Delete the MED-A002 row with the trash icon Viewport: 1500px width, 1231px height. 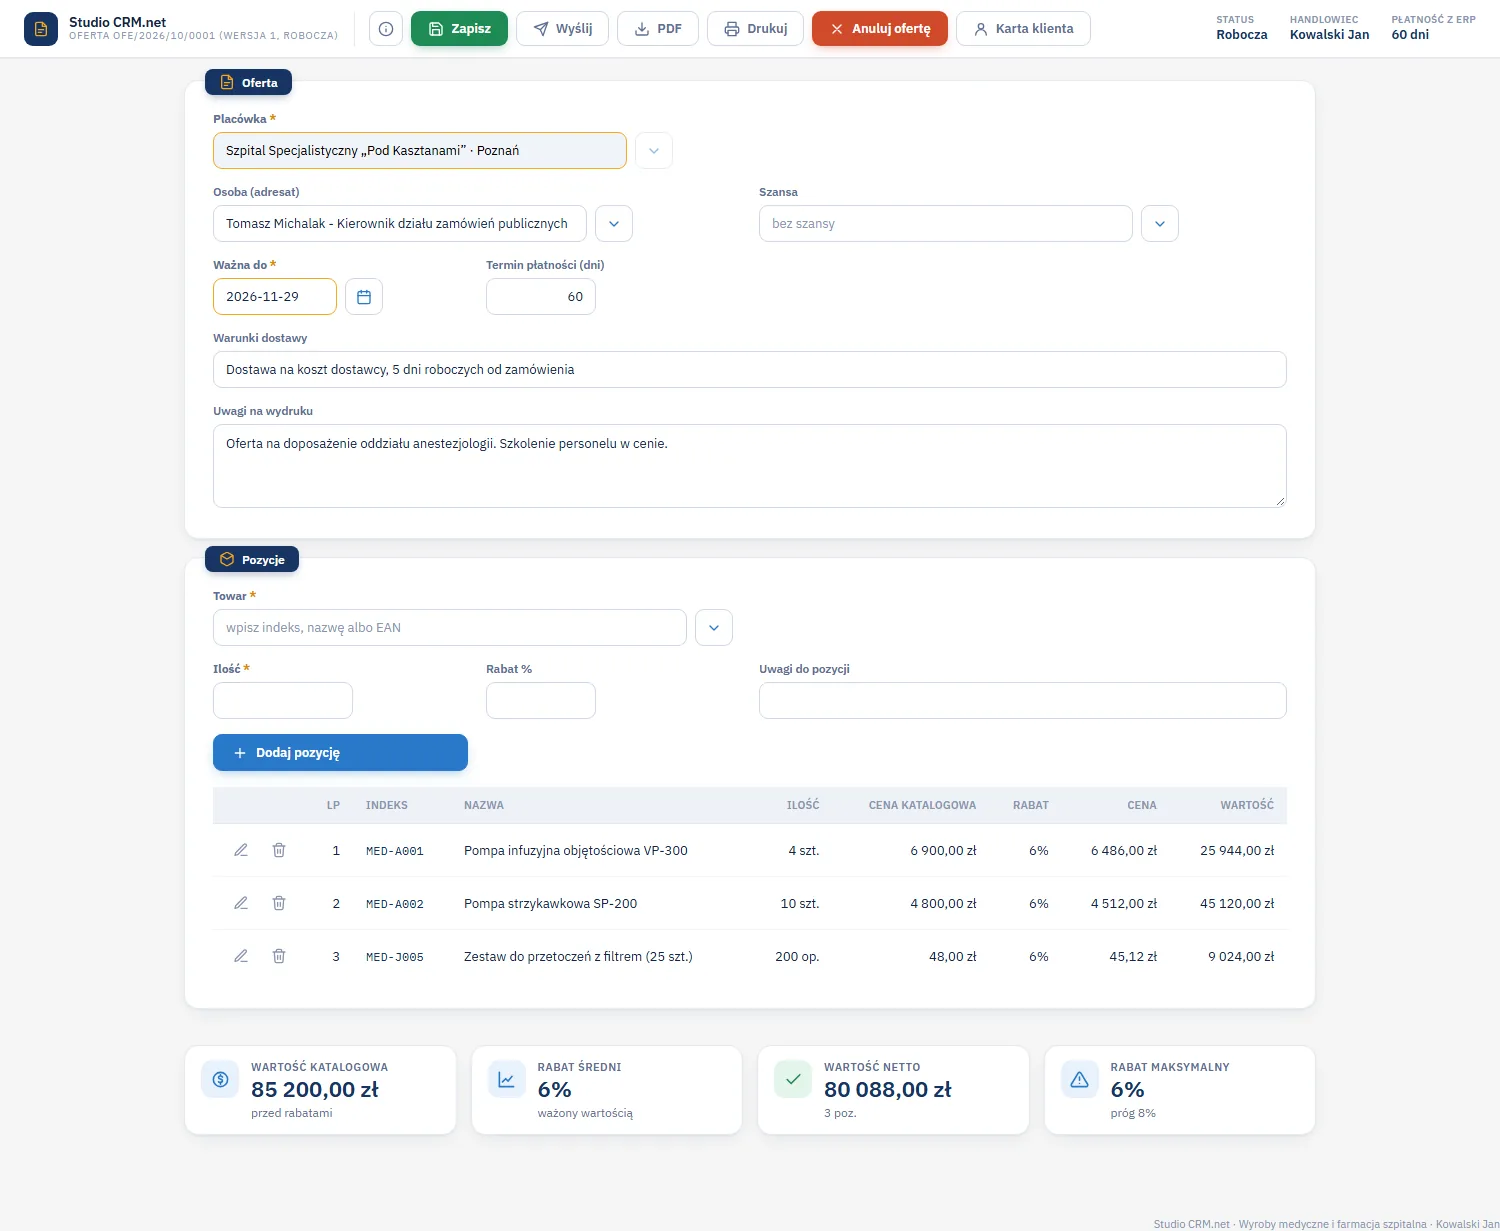[279, 903]
